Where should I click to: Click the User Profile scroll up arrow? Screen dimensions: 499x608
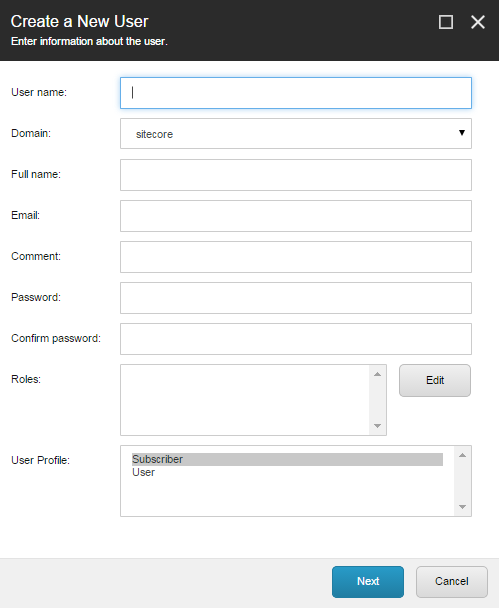pos(462,455)
